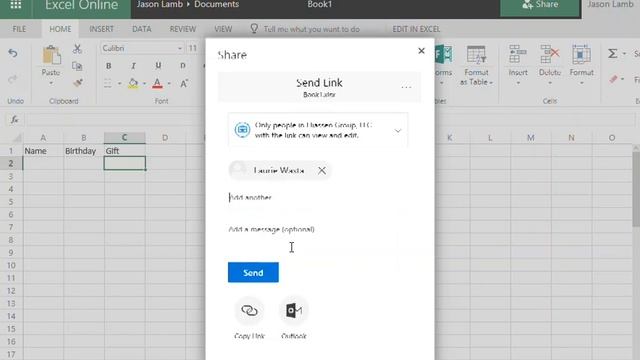
Task: Click the green Share button in header
Action: (x=540, y=7)
